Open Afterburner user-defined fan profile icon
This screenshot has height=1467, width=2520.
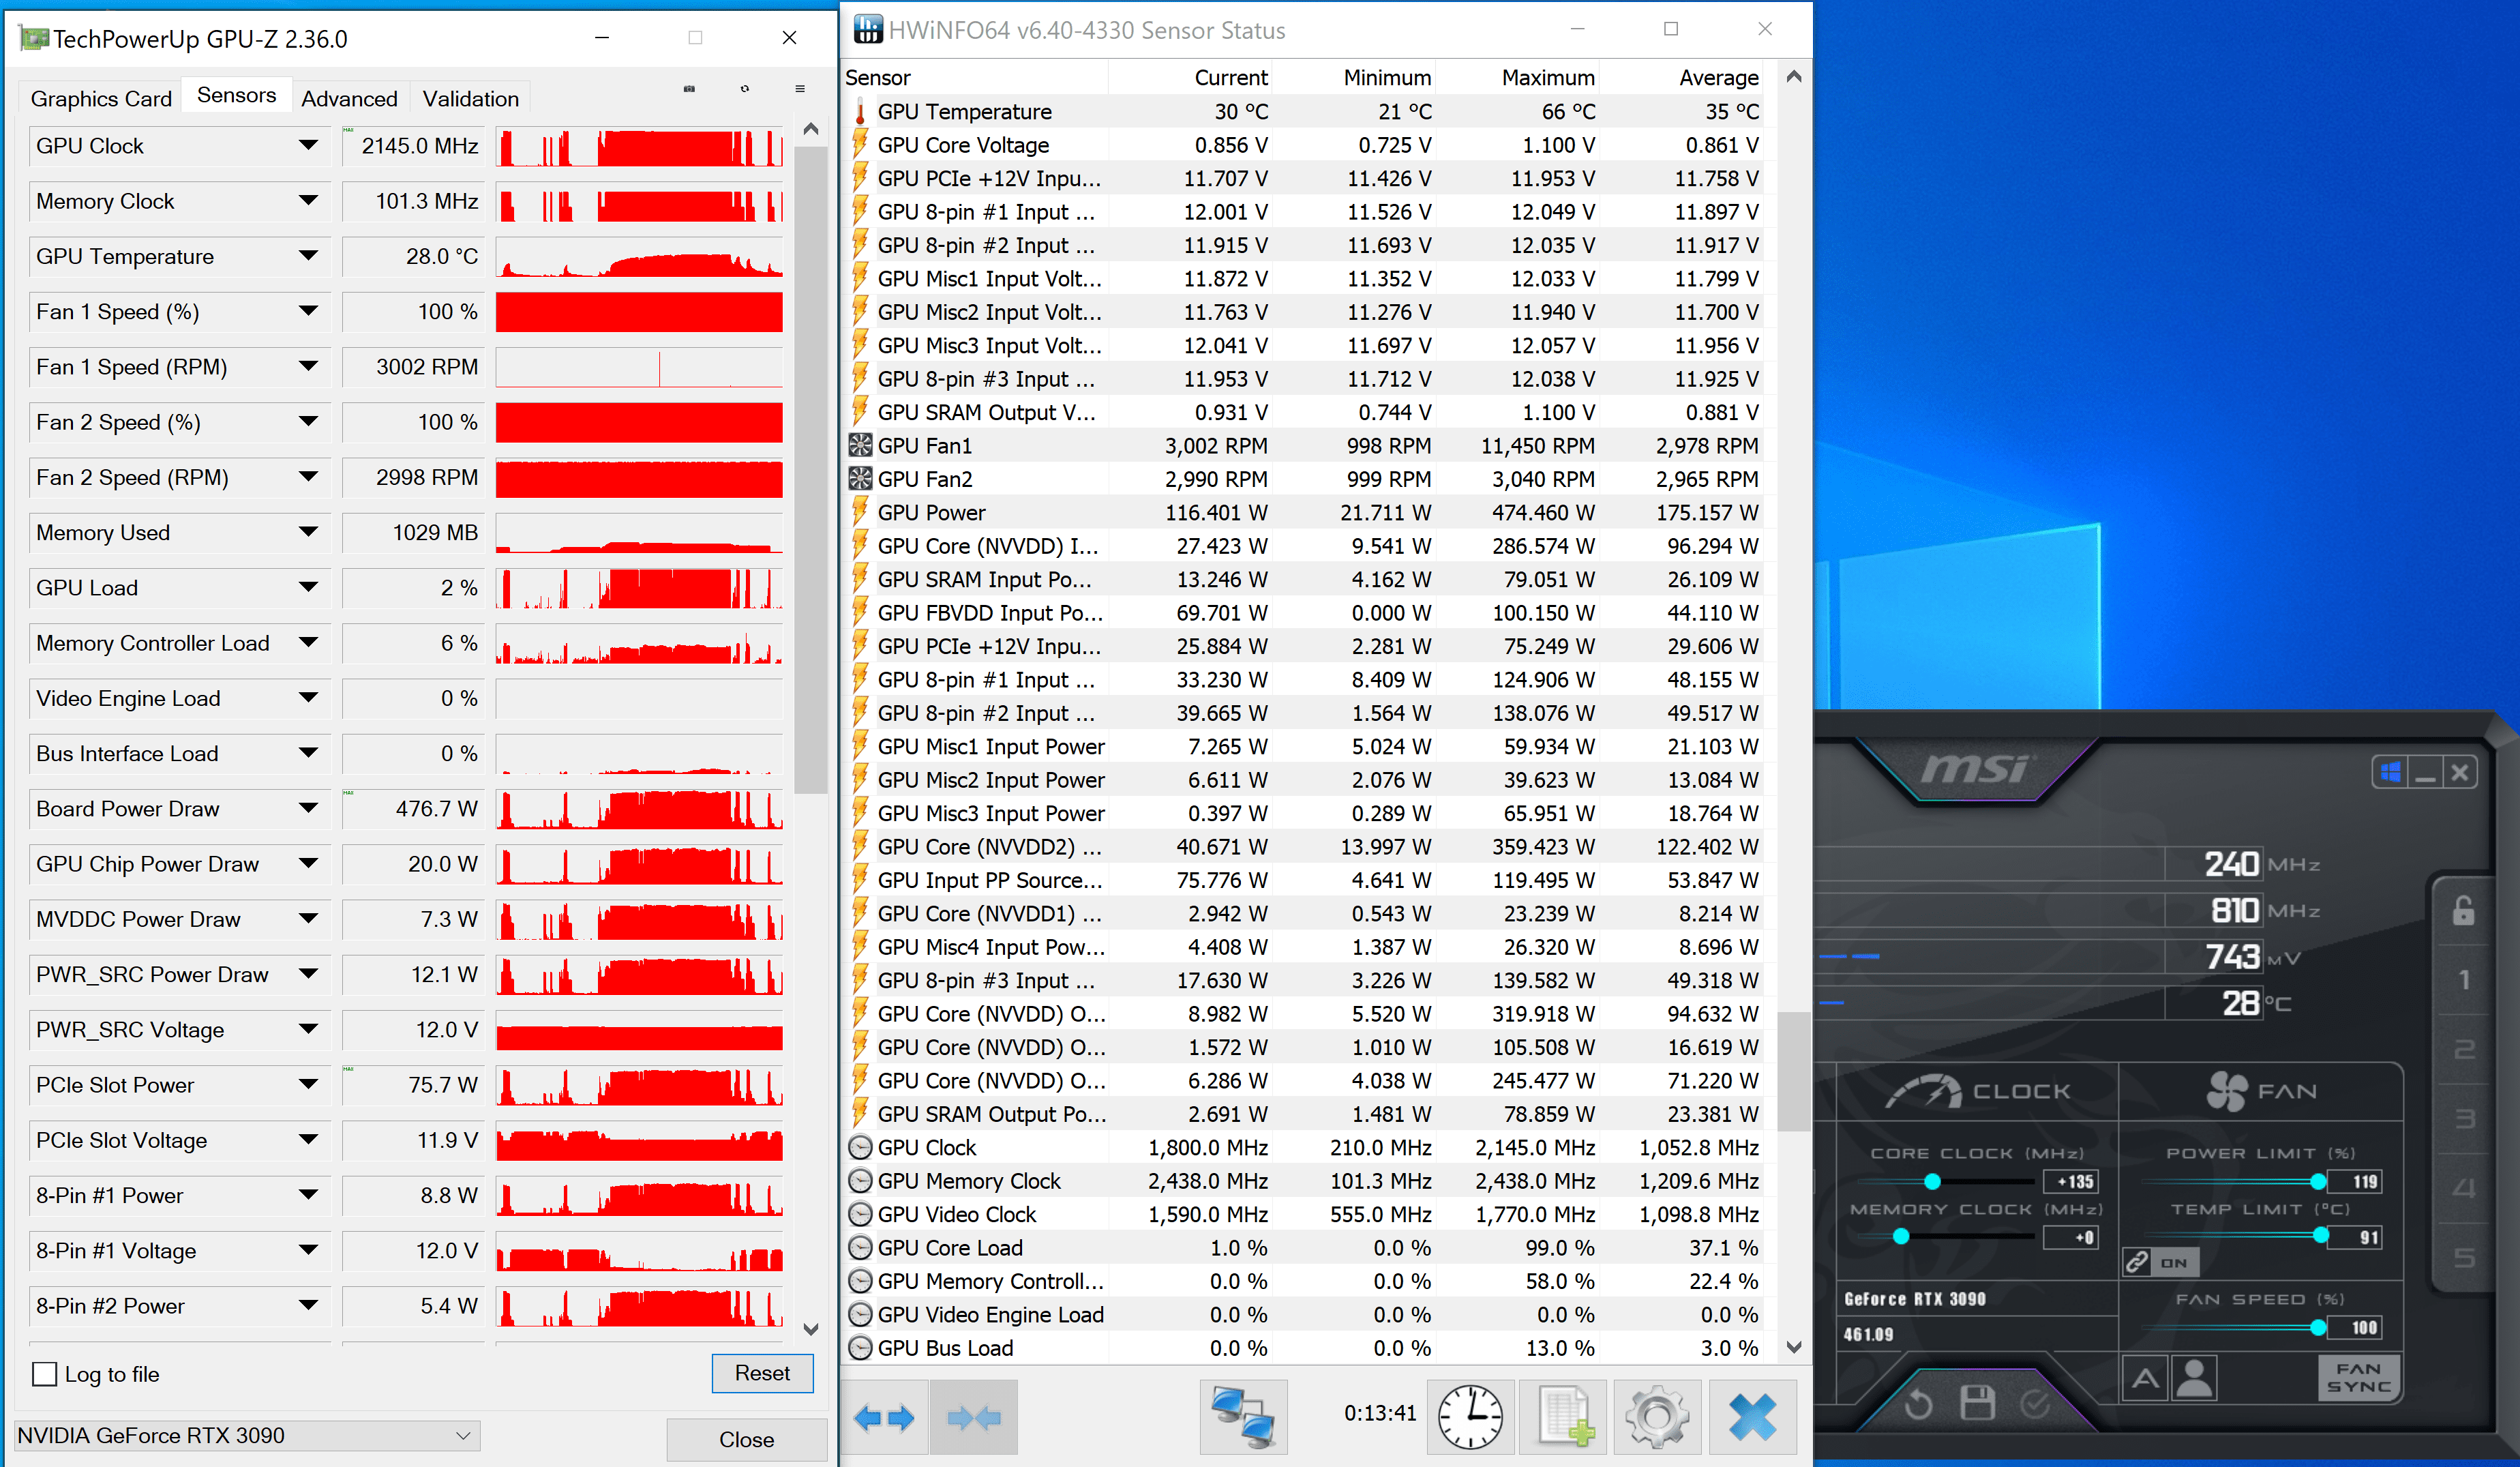tap(2194, 1379)
